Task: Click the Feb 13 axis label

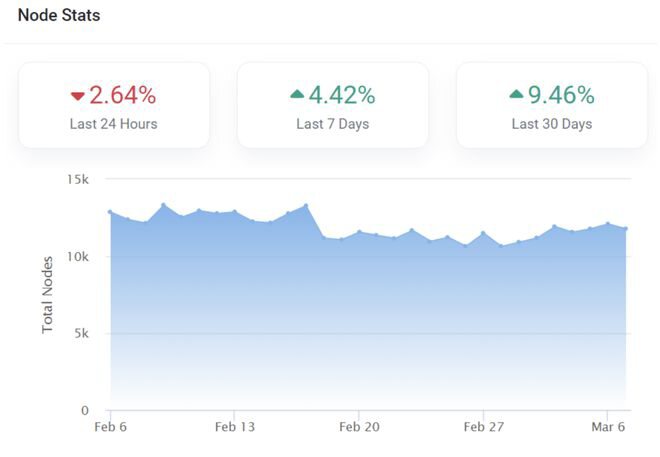Action: 235,427
